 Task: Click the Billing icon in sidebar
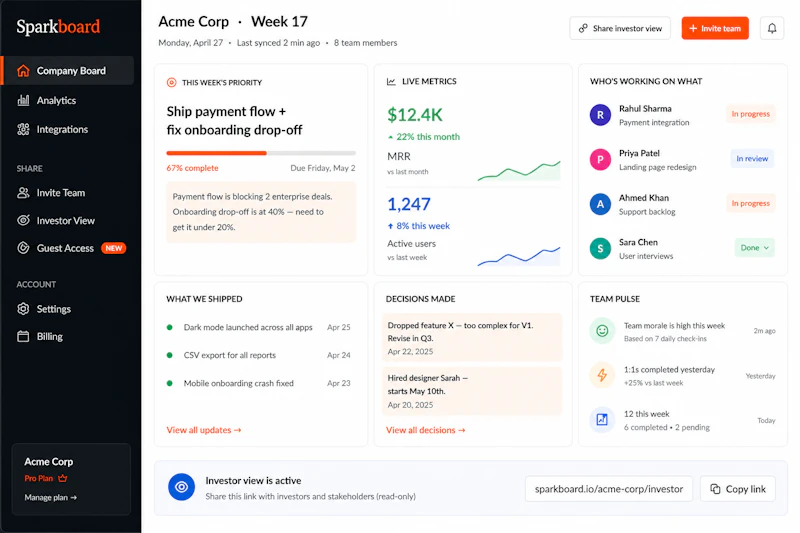coord(23,337)
